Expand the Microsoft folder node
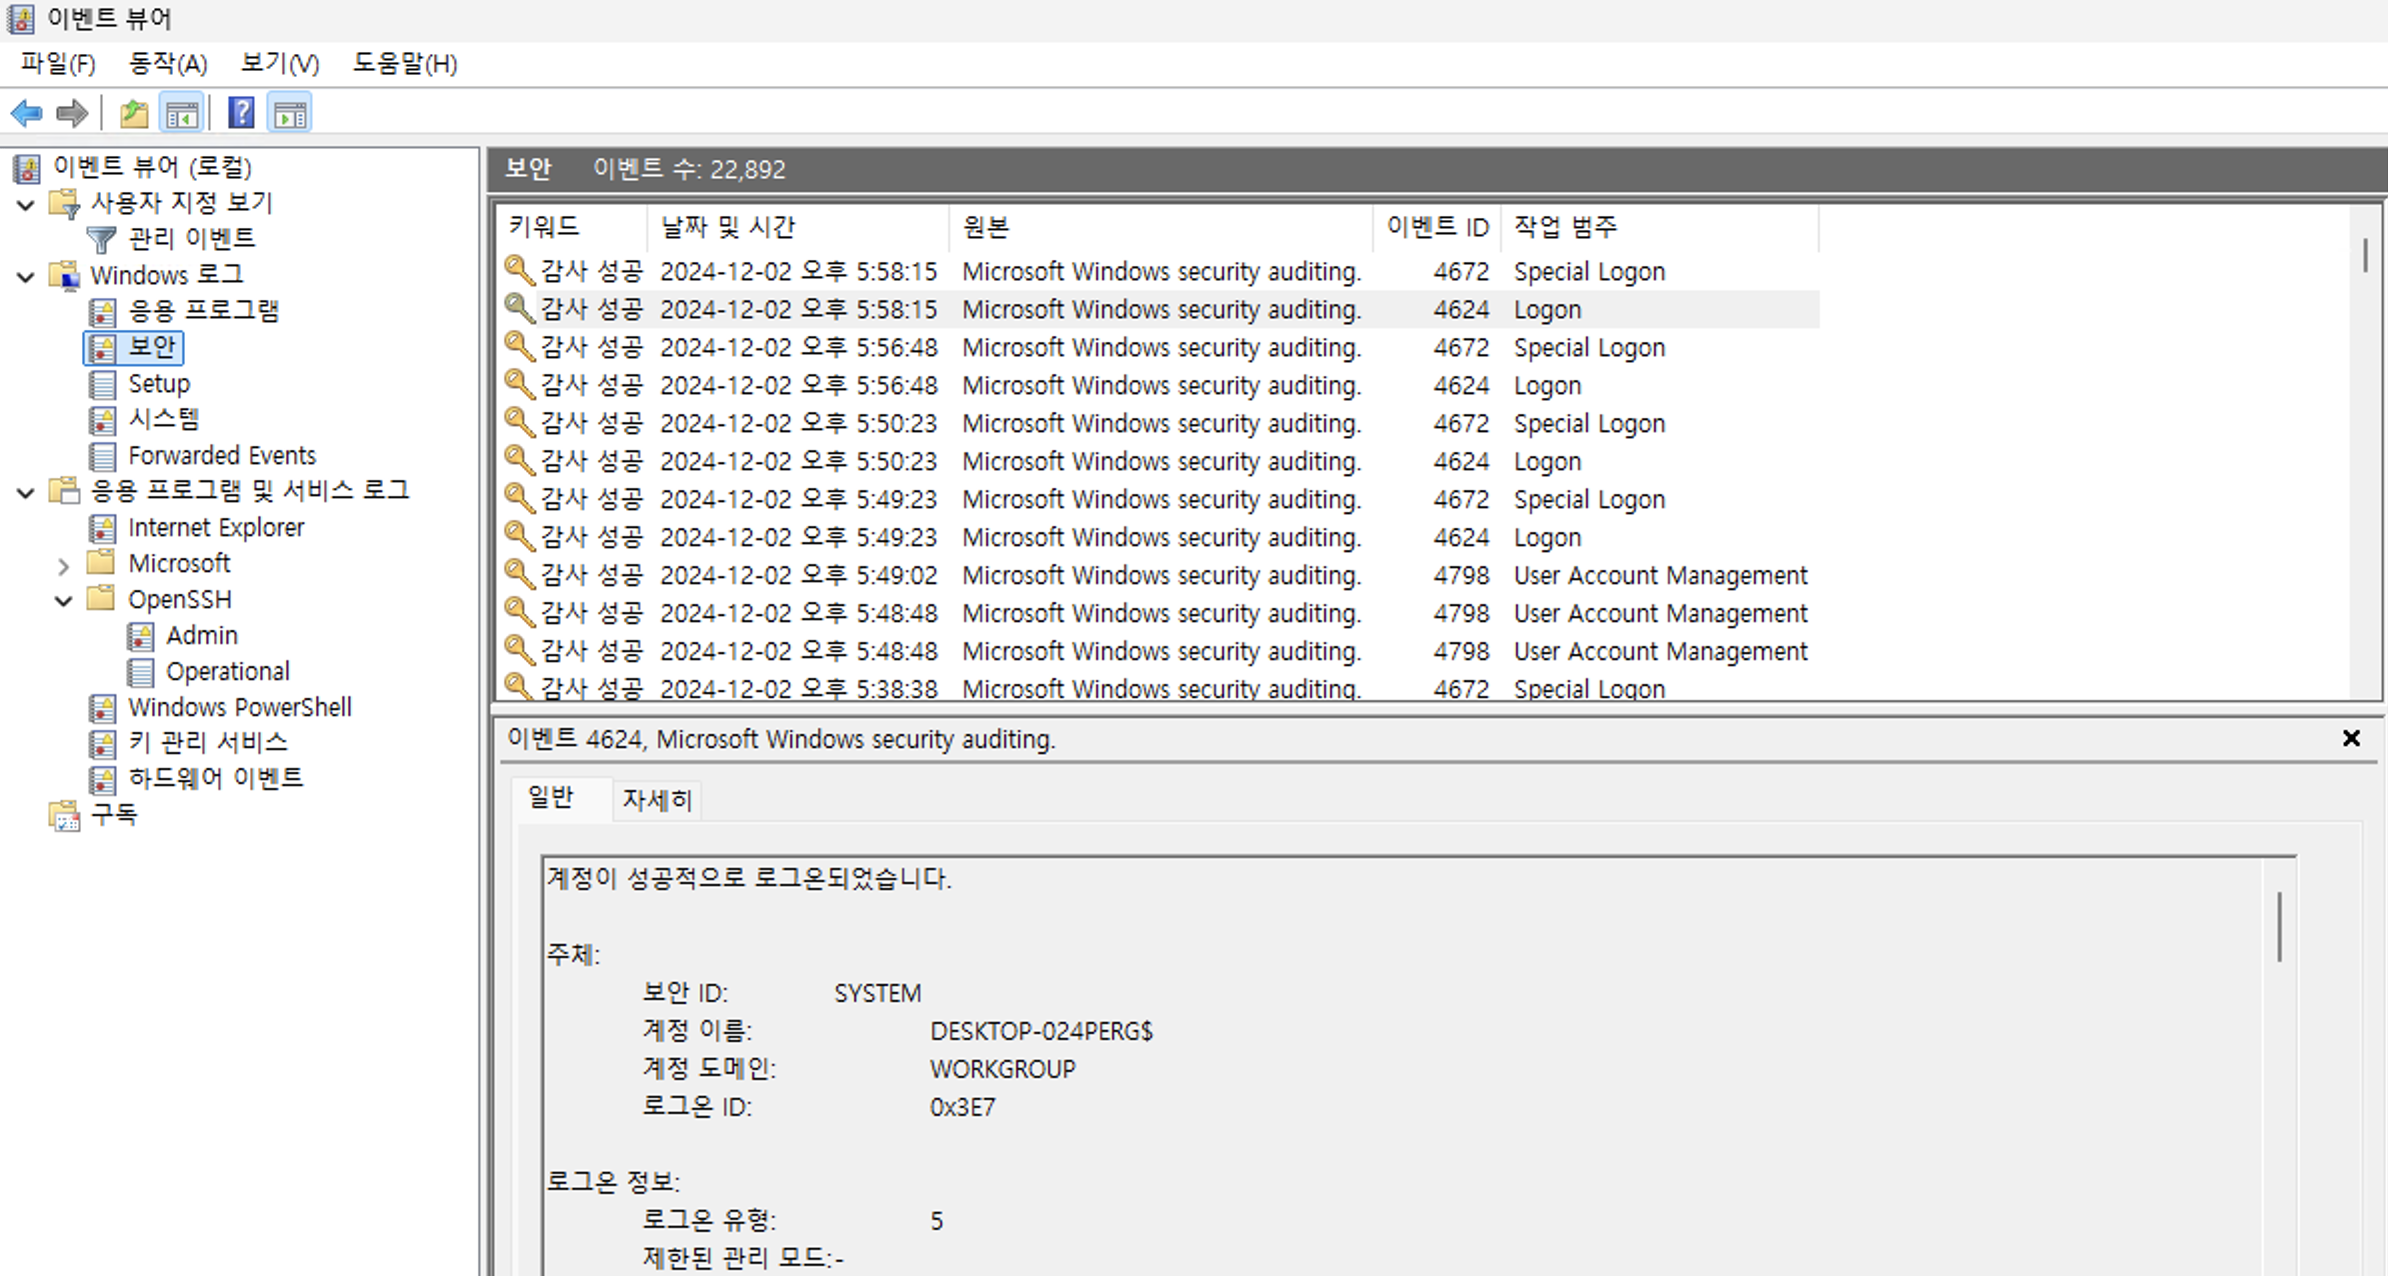Screen dimensions: 2388x1276 coord(64,566)
